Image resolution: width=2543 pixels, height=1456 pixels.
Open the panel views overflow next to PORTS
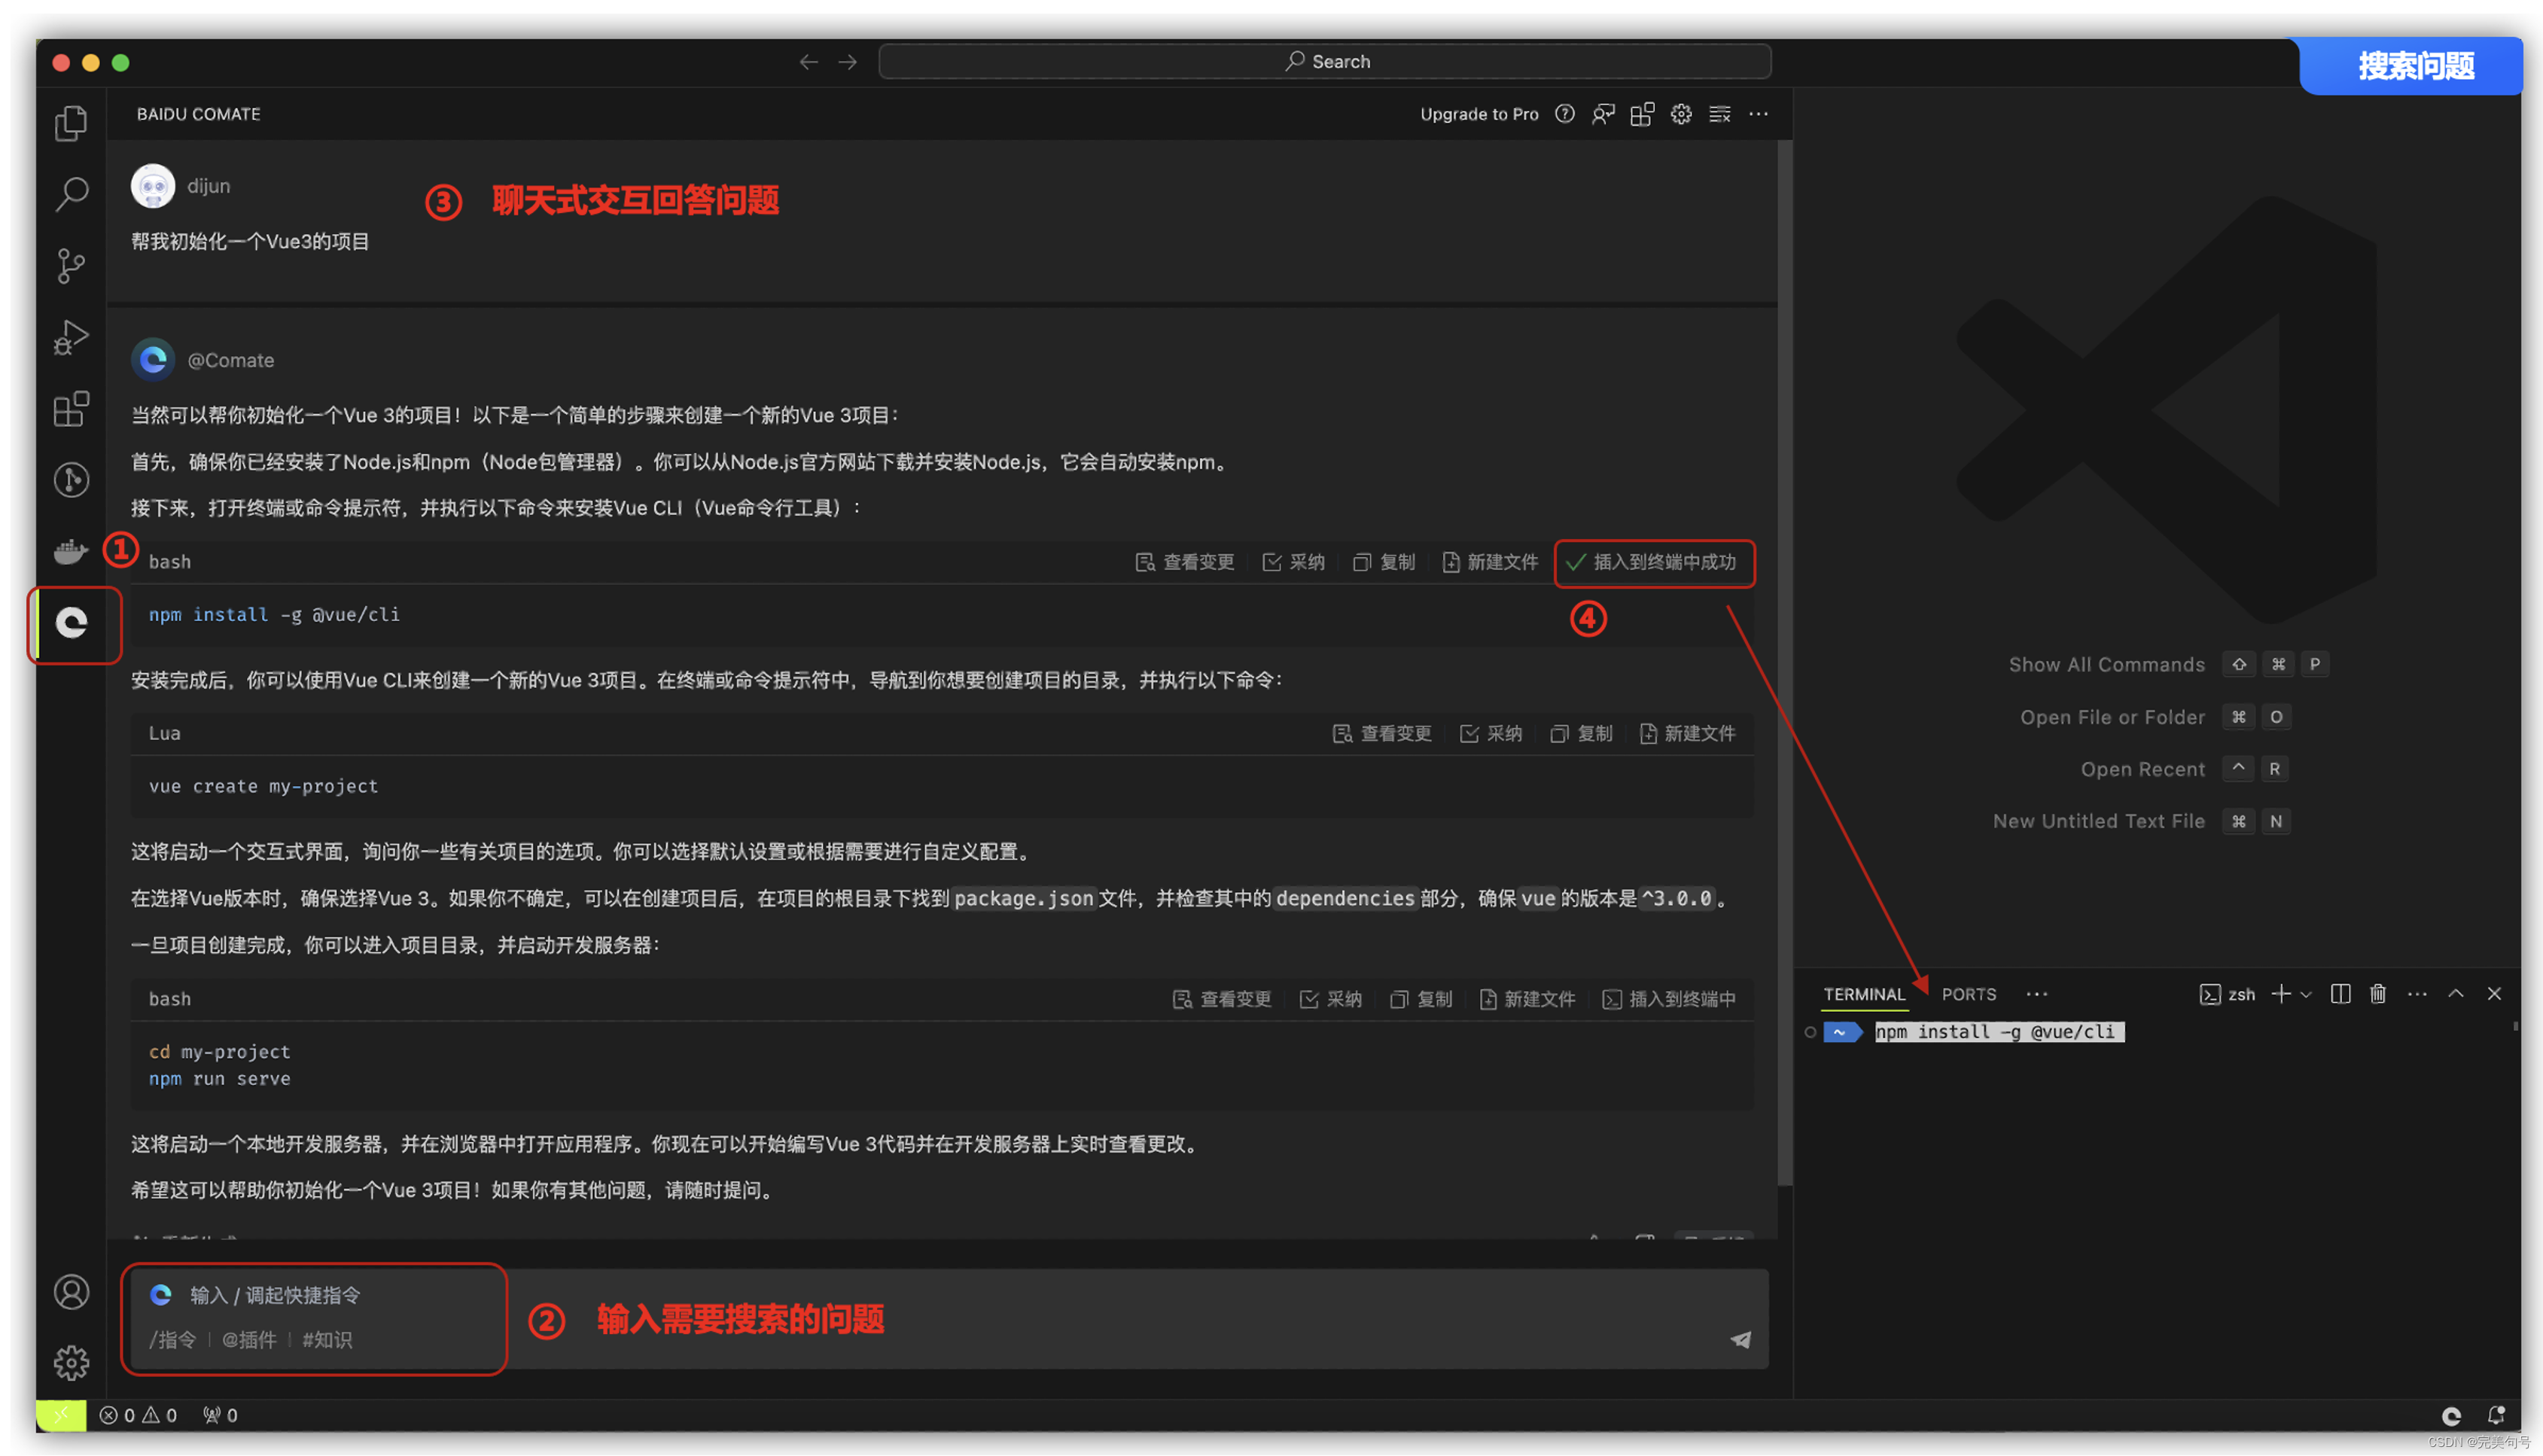(x=2036, y=994)
